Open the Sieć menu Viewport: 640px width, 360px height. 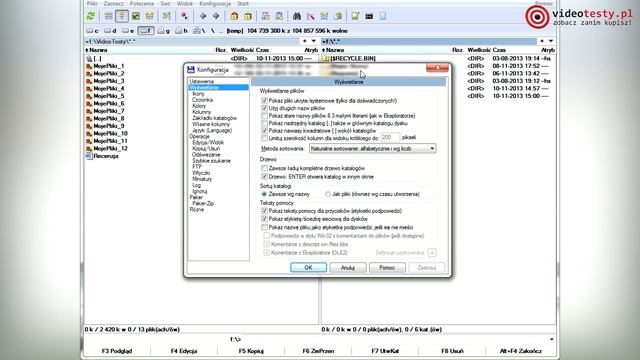165,4
